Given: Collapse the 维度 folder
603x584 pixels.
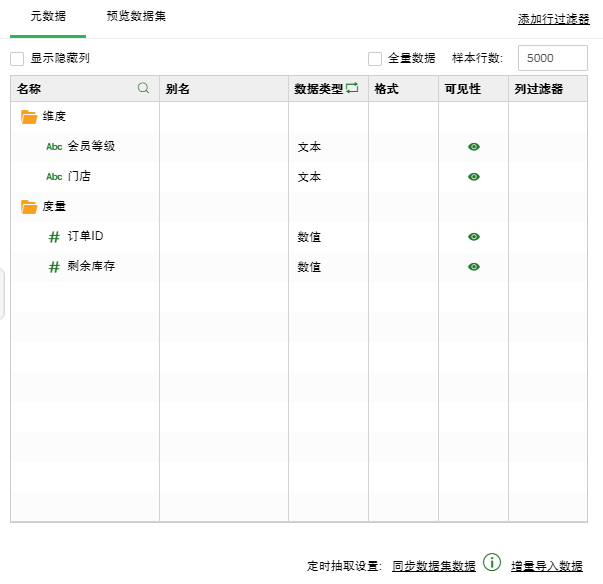Looking at the screenshot, I should (x=29, y=117).
